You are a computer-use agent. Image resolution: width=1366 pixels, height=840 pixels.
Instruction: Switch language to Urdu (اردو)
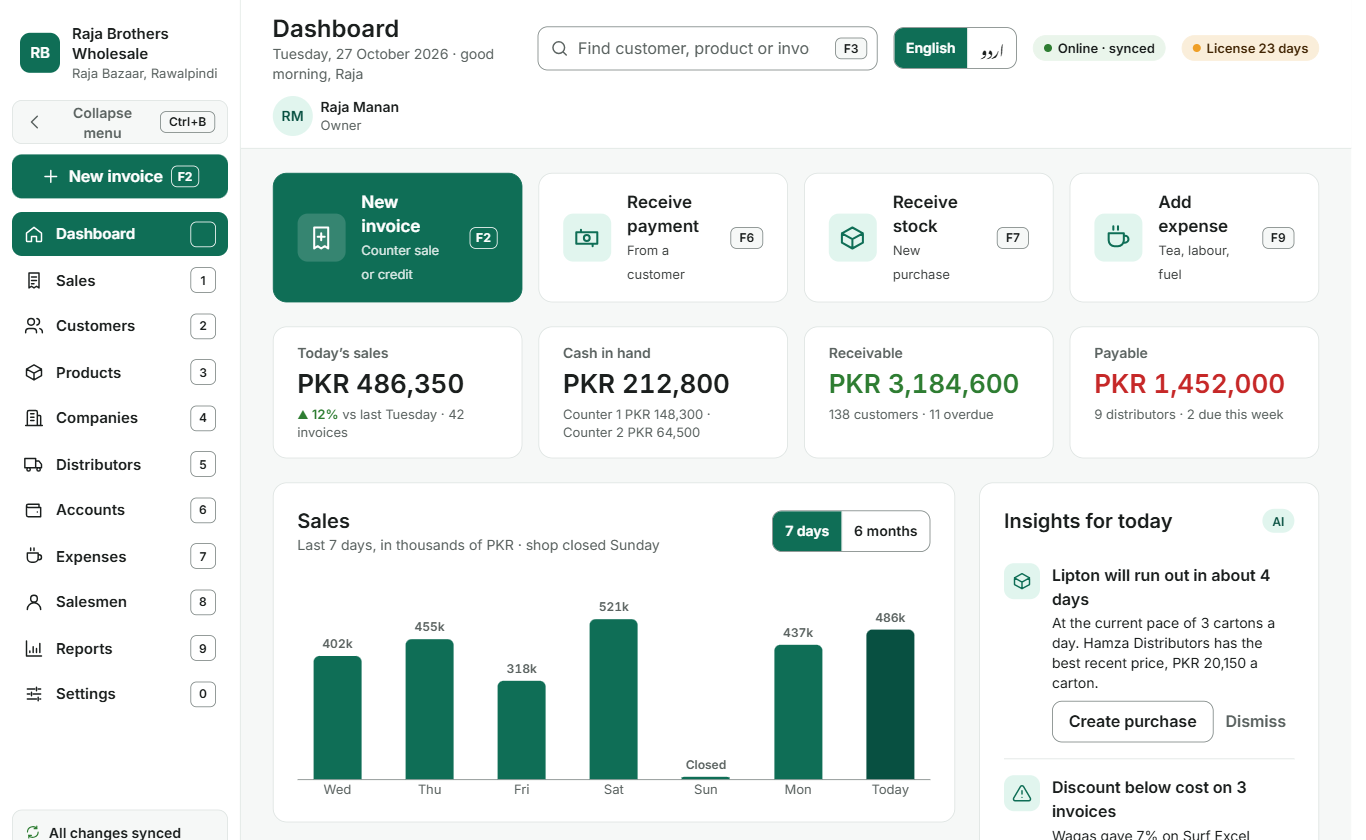coord(991,48)
